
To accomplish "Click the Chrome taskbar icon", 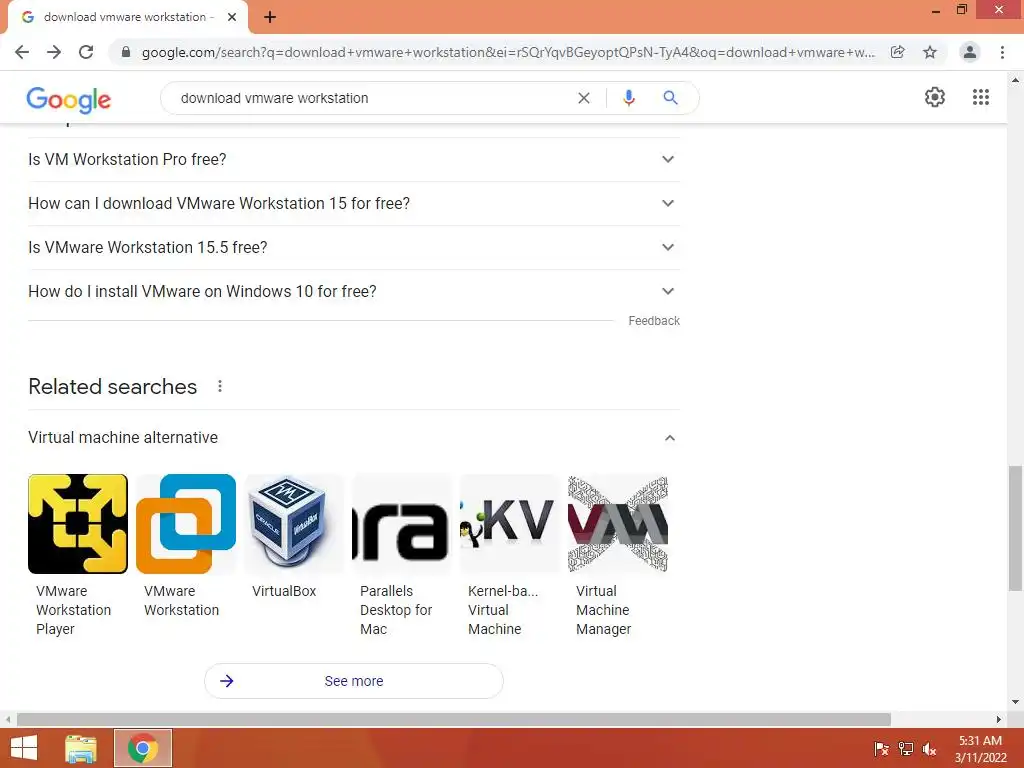I will click(x=143, y=748).
